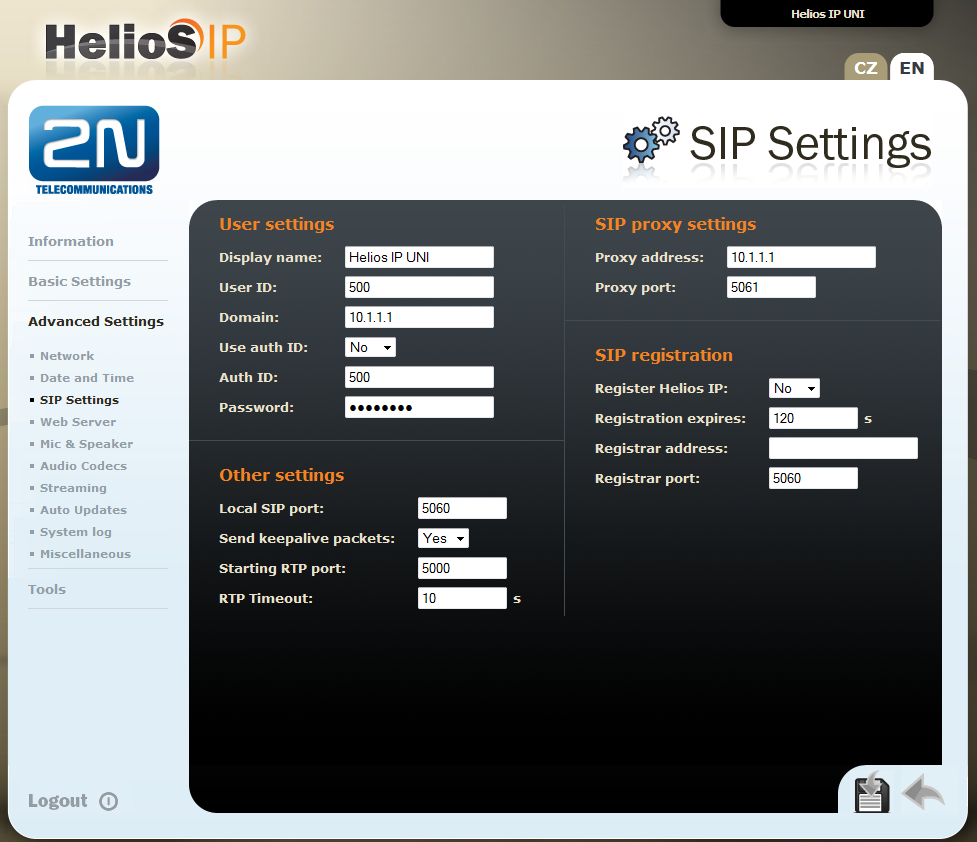
Task: Expand the Register Helios IP dropdown
Action: (794, 388)
